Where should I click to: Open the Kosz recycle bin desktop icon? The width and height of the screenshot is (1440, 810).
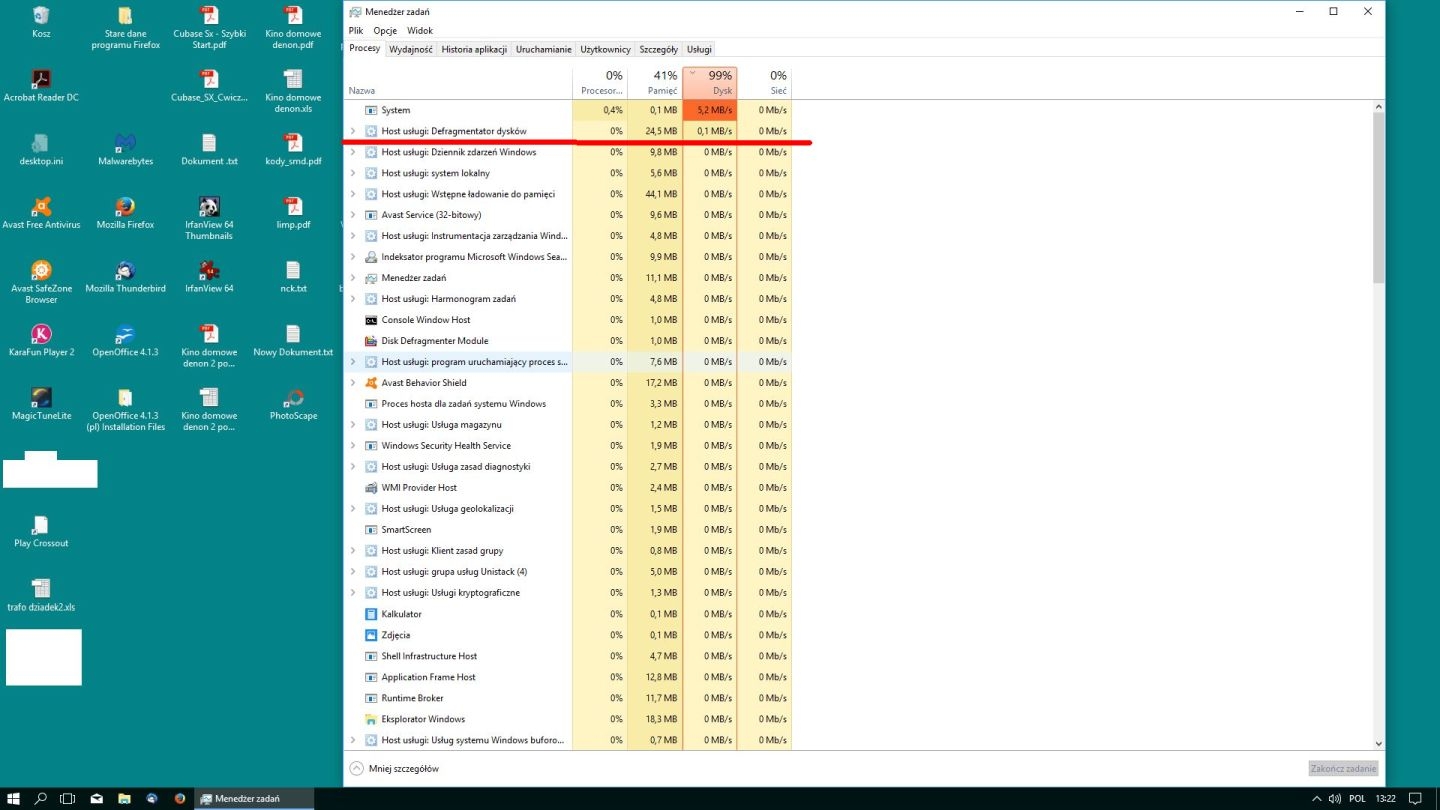(41, 22)
